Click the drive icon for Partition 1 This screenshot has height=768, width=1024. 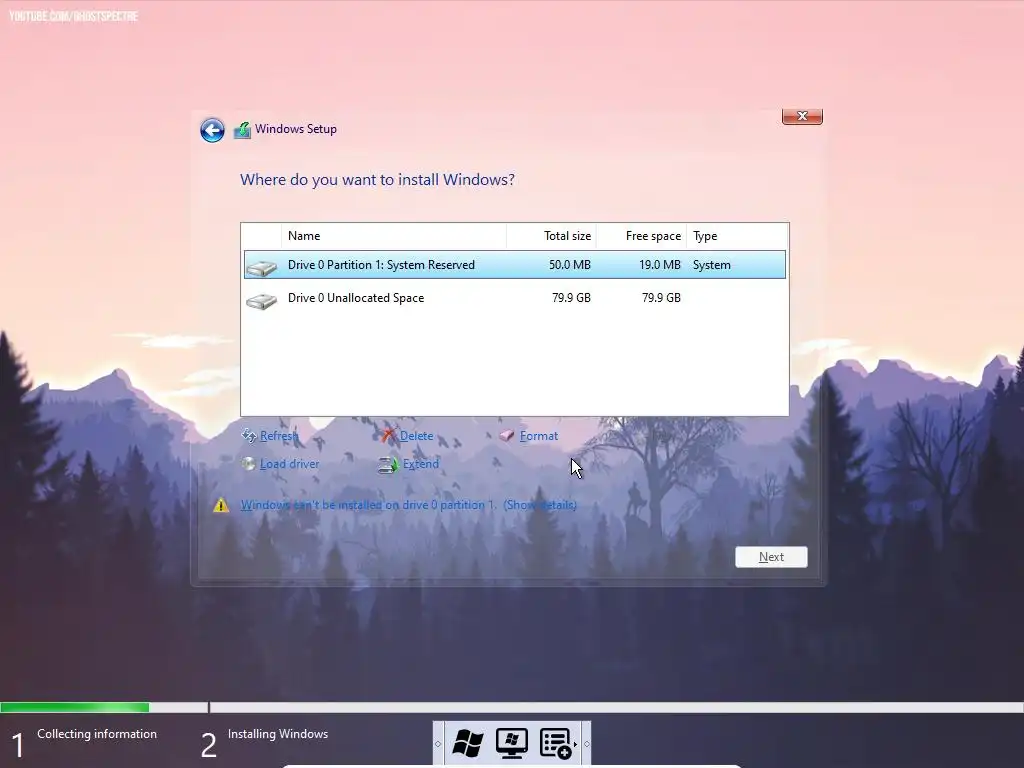click(261, 267)
